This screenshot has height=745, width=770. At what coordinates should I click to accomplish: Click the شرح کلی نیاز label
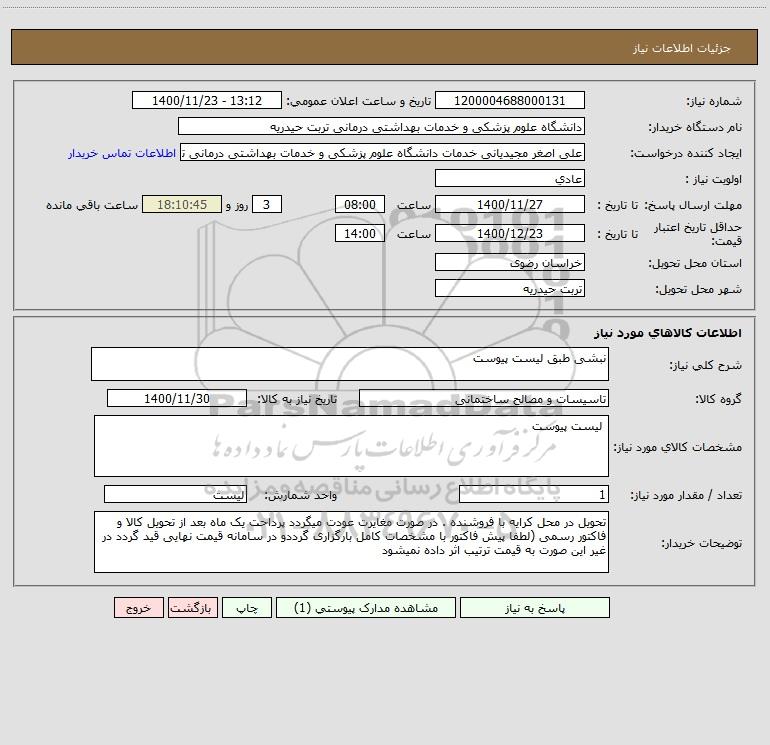point(706,365)
